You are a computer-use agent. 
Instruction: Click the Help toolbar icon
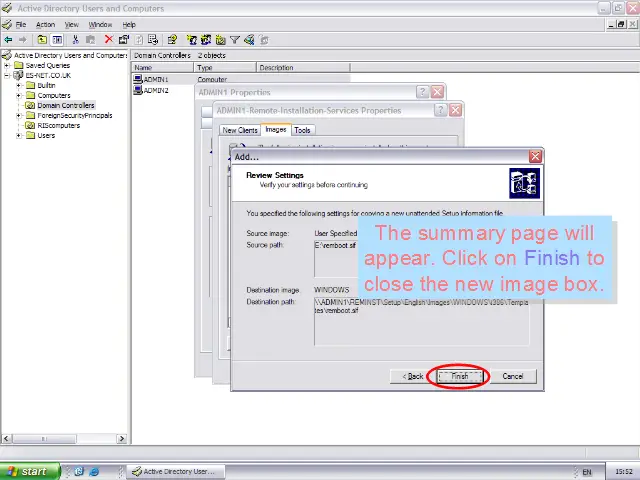pyautogui.click(x=172, y=40)
